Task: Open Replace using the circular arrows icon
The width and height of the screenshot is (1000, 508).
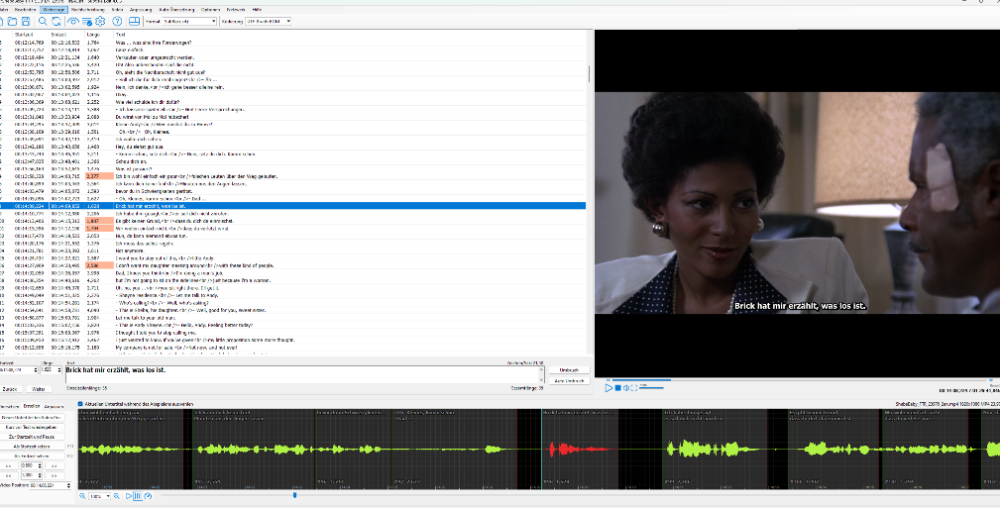Action: pos(56,21)
